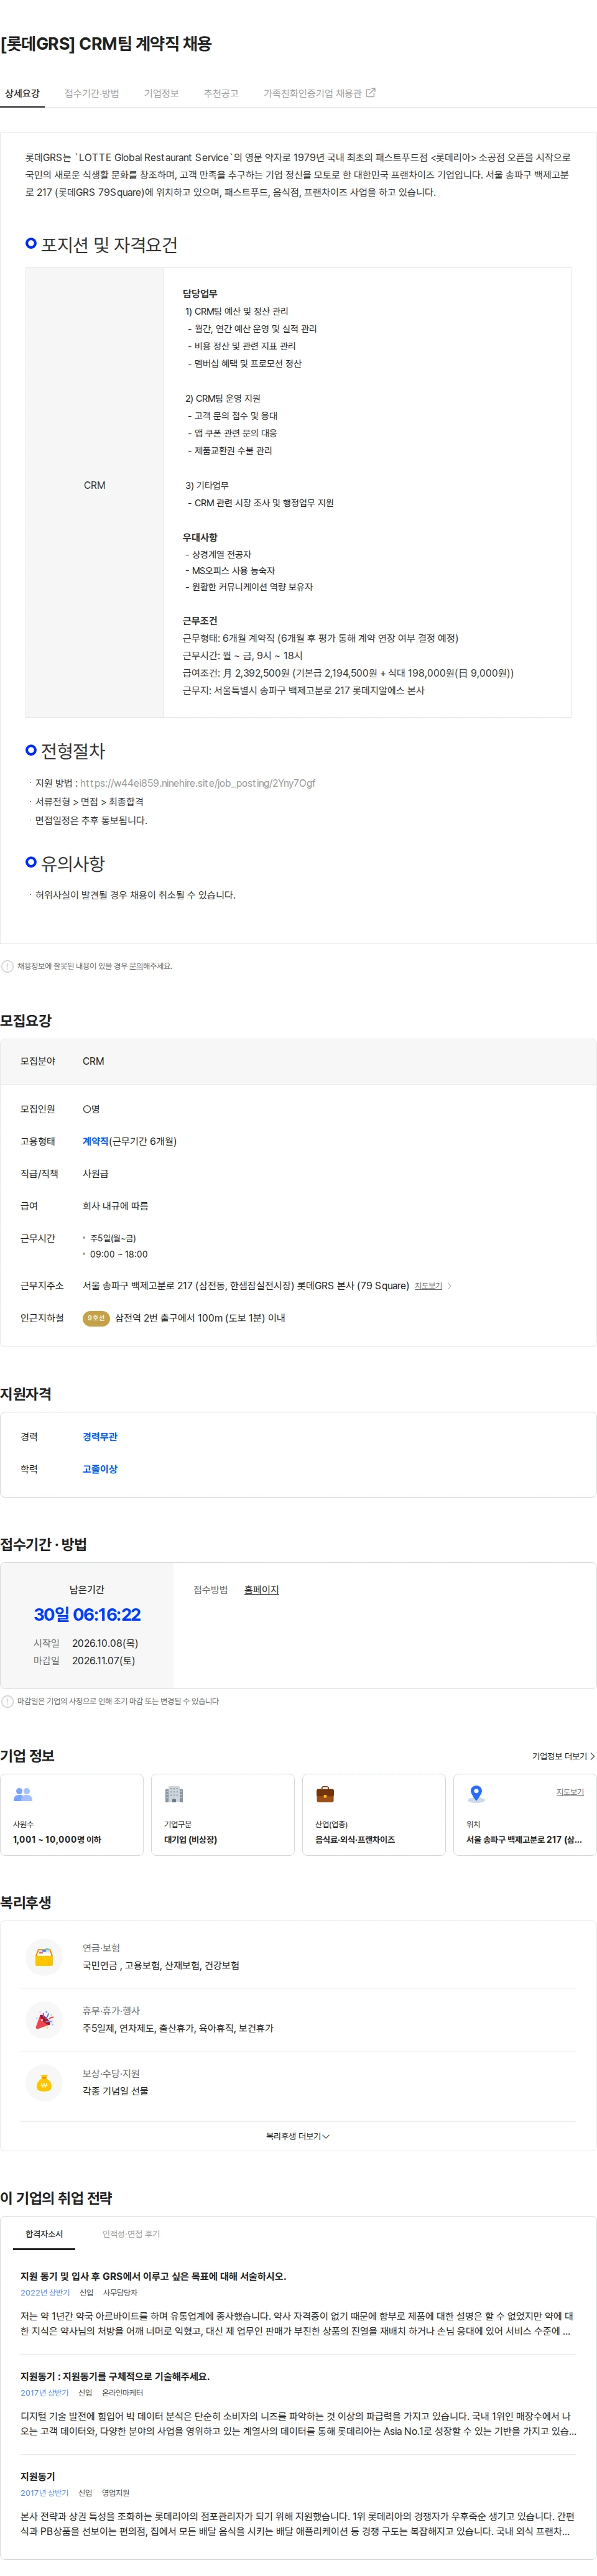Open 지도보기 next to 근무지주소

[428, 1286]
